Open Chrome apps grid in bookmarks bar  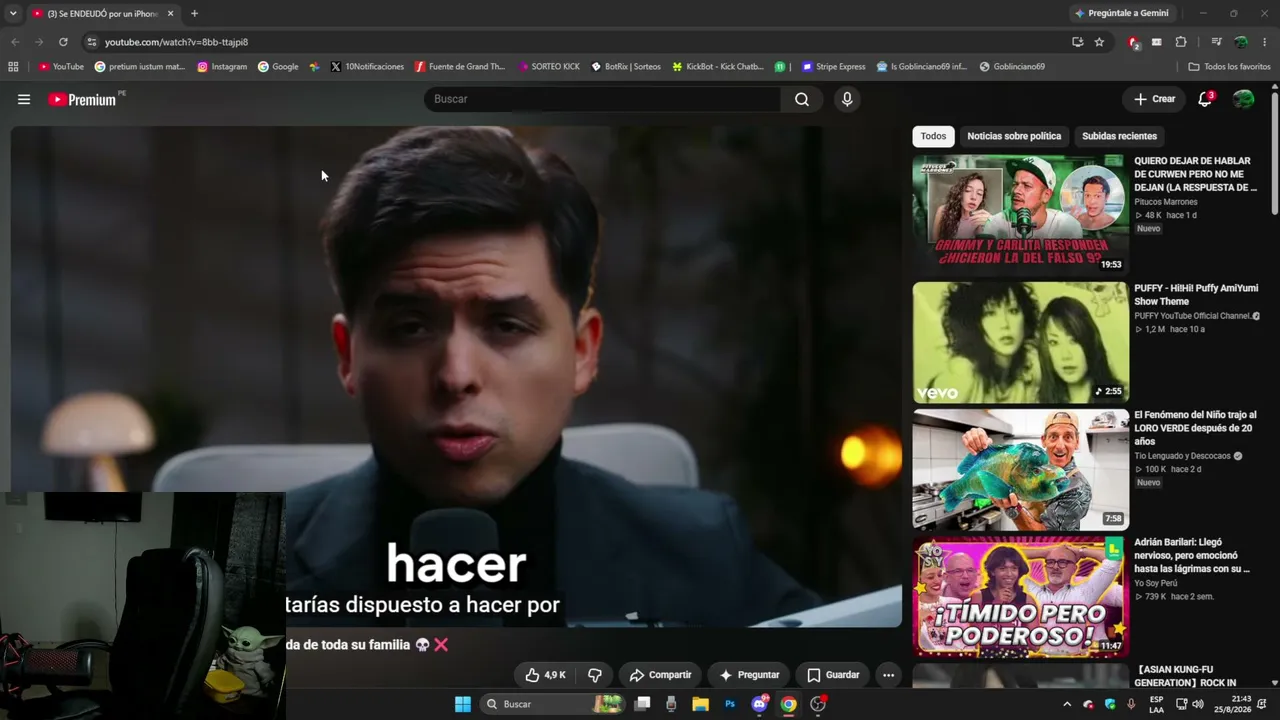[x=13, y=67]
